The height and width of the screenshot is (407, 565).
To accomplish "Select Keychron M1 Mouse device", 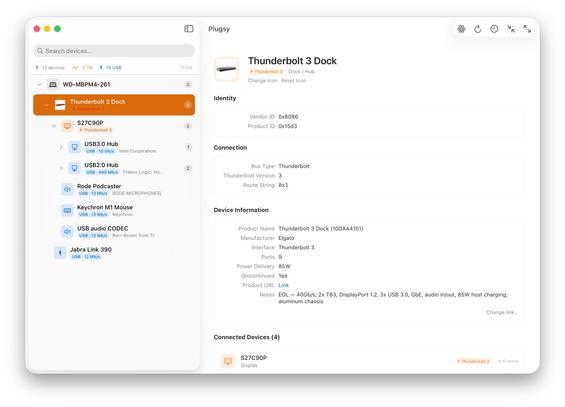I will 114,210.
